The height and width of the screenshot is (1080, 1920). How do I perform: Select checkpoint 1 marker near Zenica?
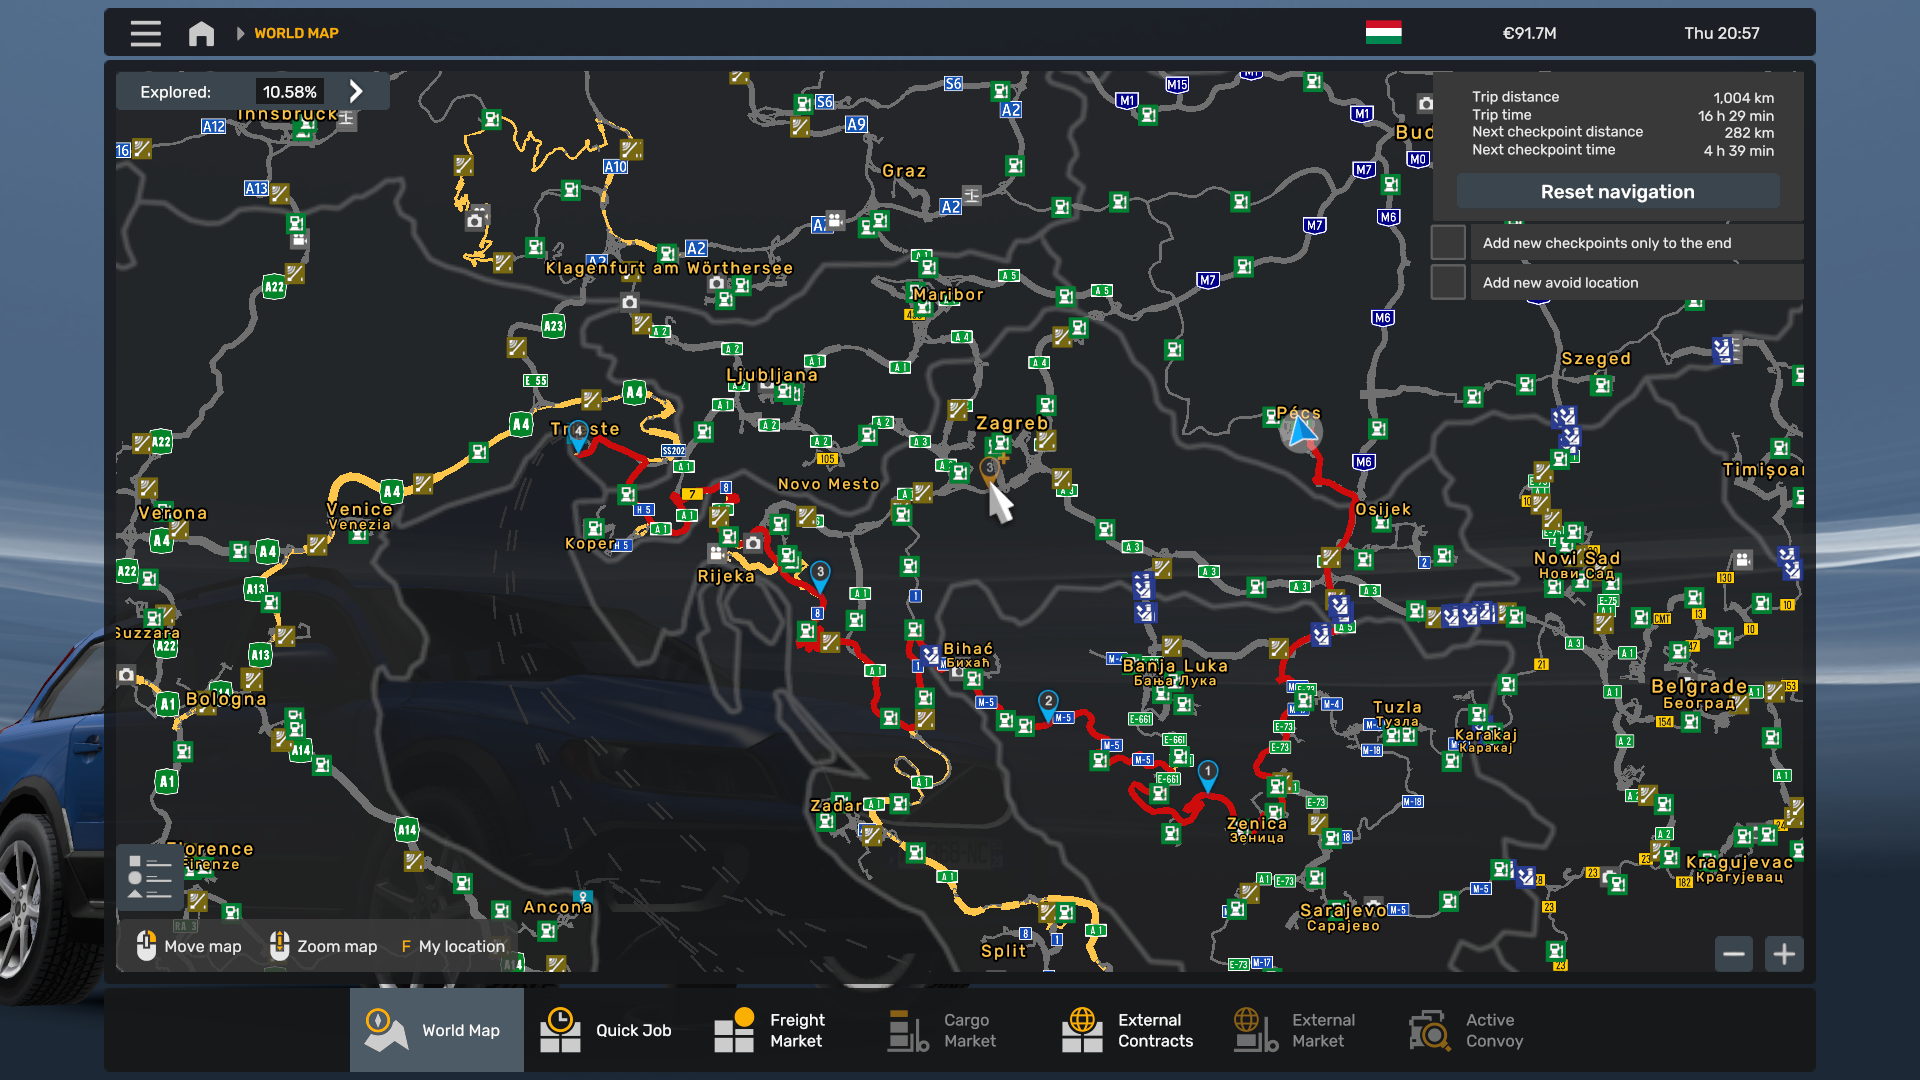[1208, 774]
